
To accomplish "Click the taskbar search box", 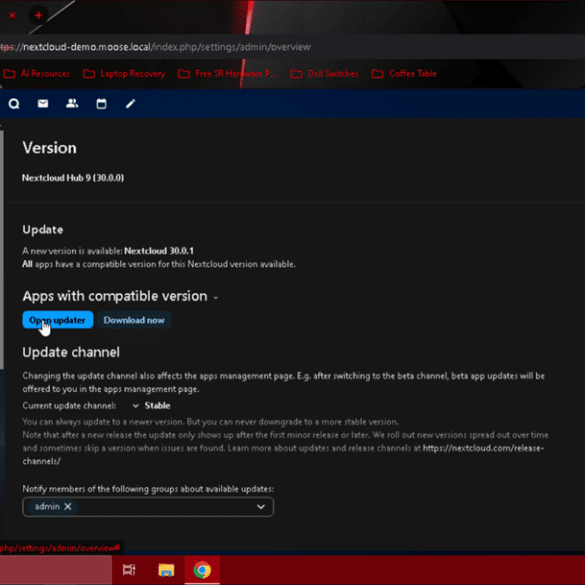I will [56, 570].
